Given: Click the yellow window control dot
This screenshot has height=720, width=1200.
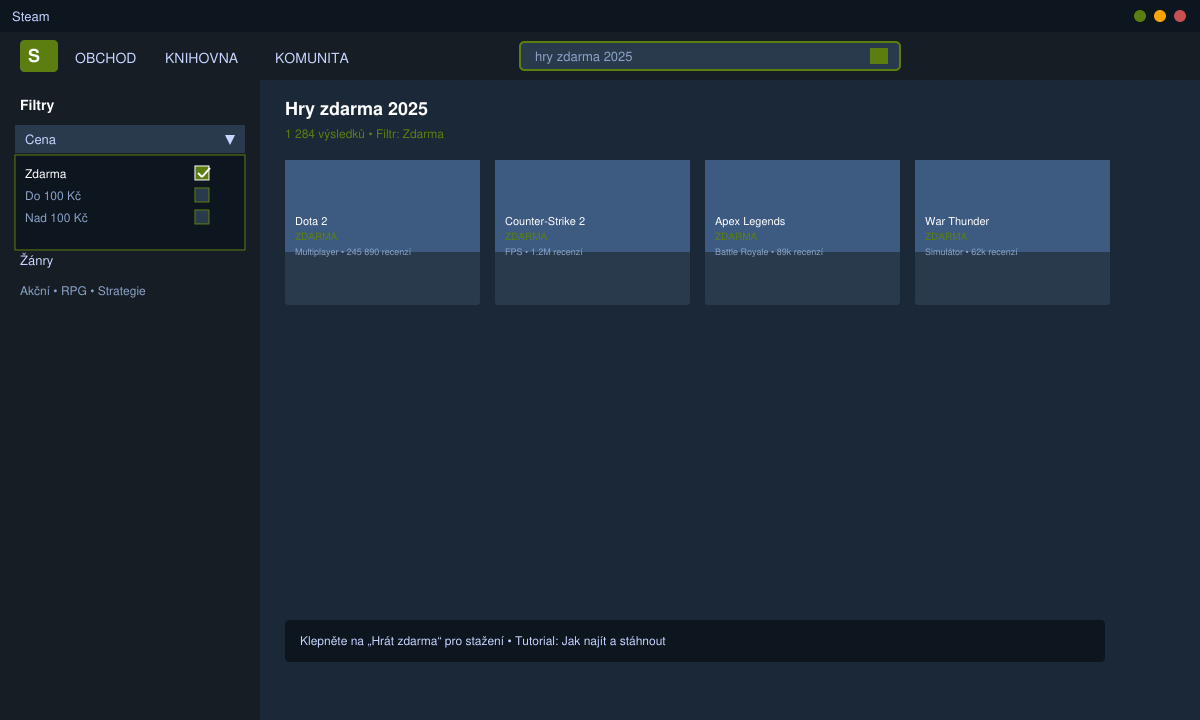Looking at the screenshot, I should point(1160,16).
